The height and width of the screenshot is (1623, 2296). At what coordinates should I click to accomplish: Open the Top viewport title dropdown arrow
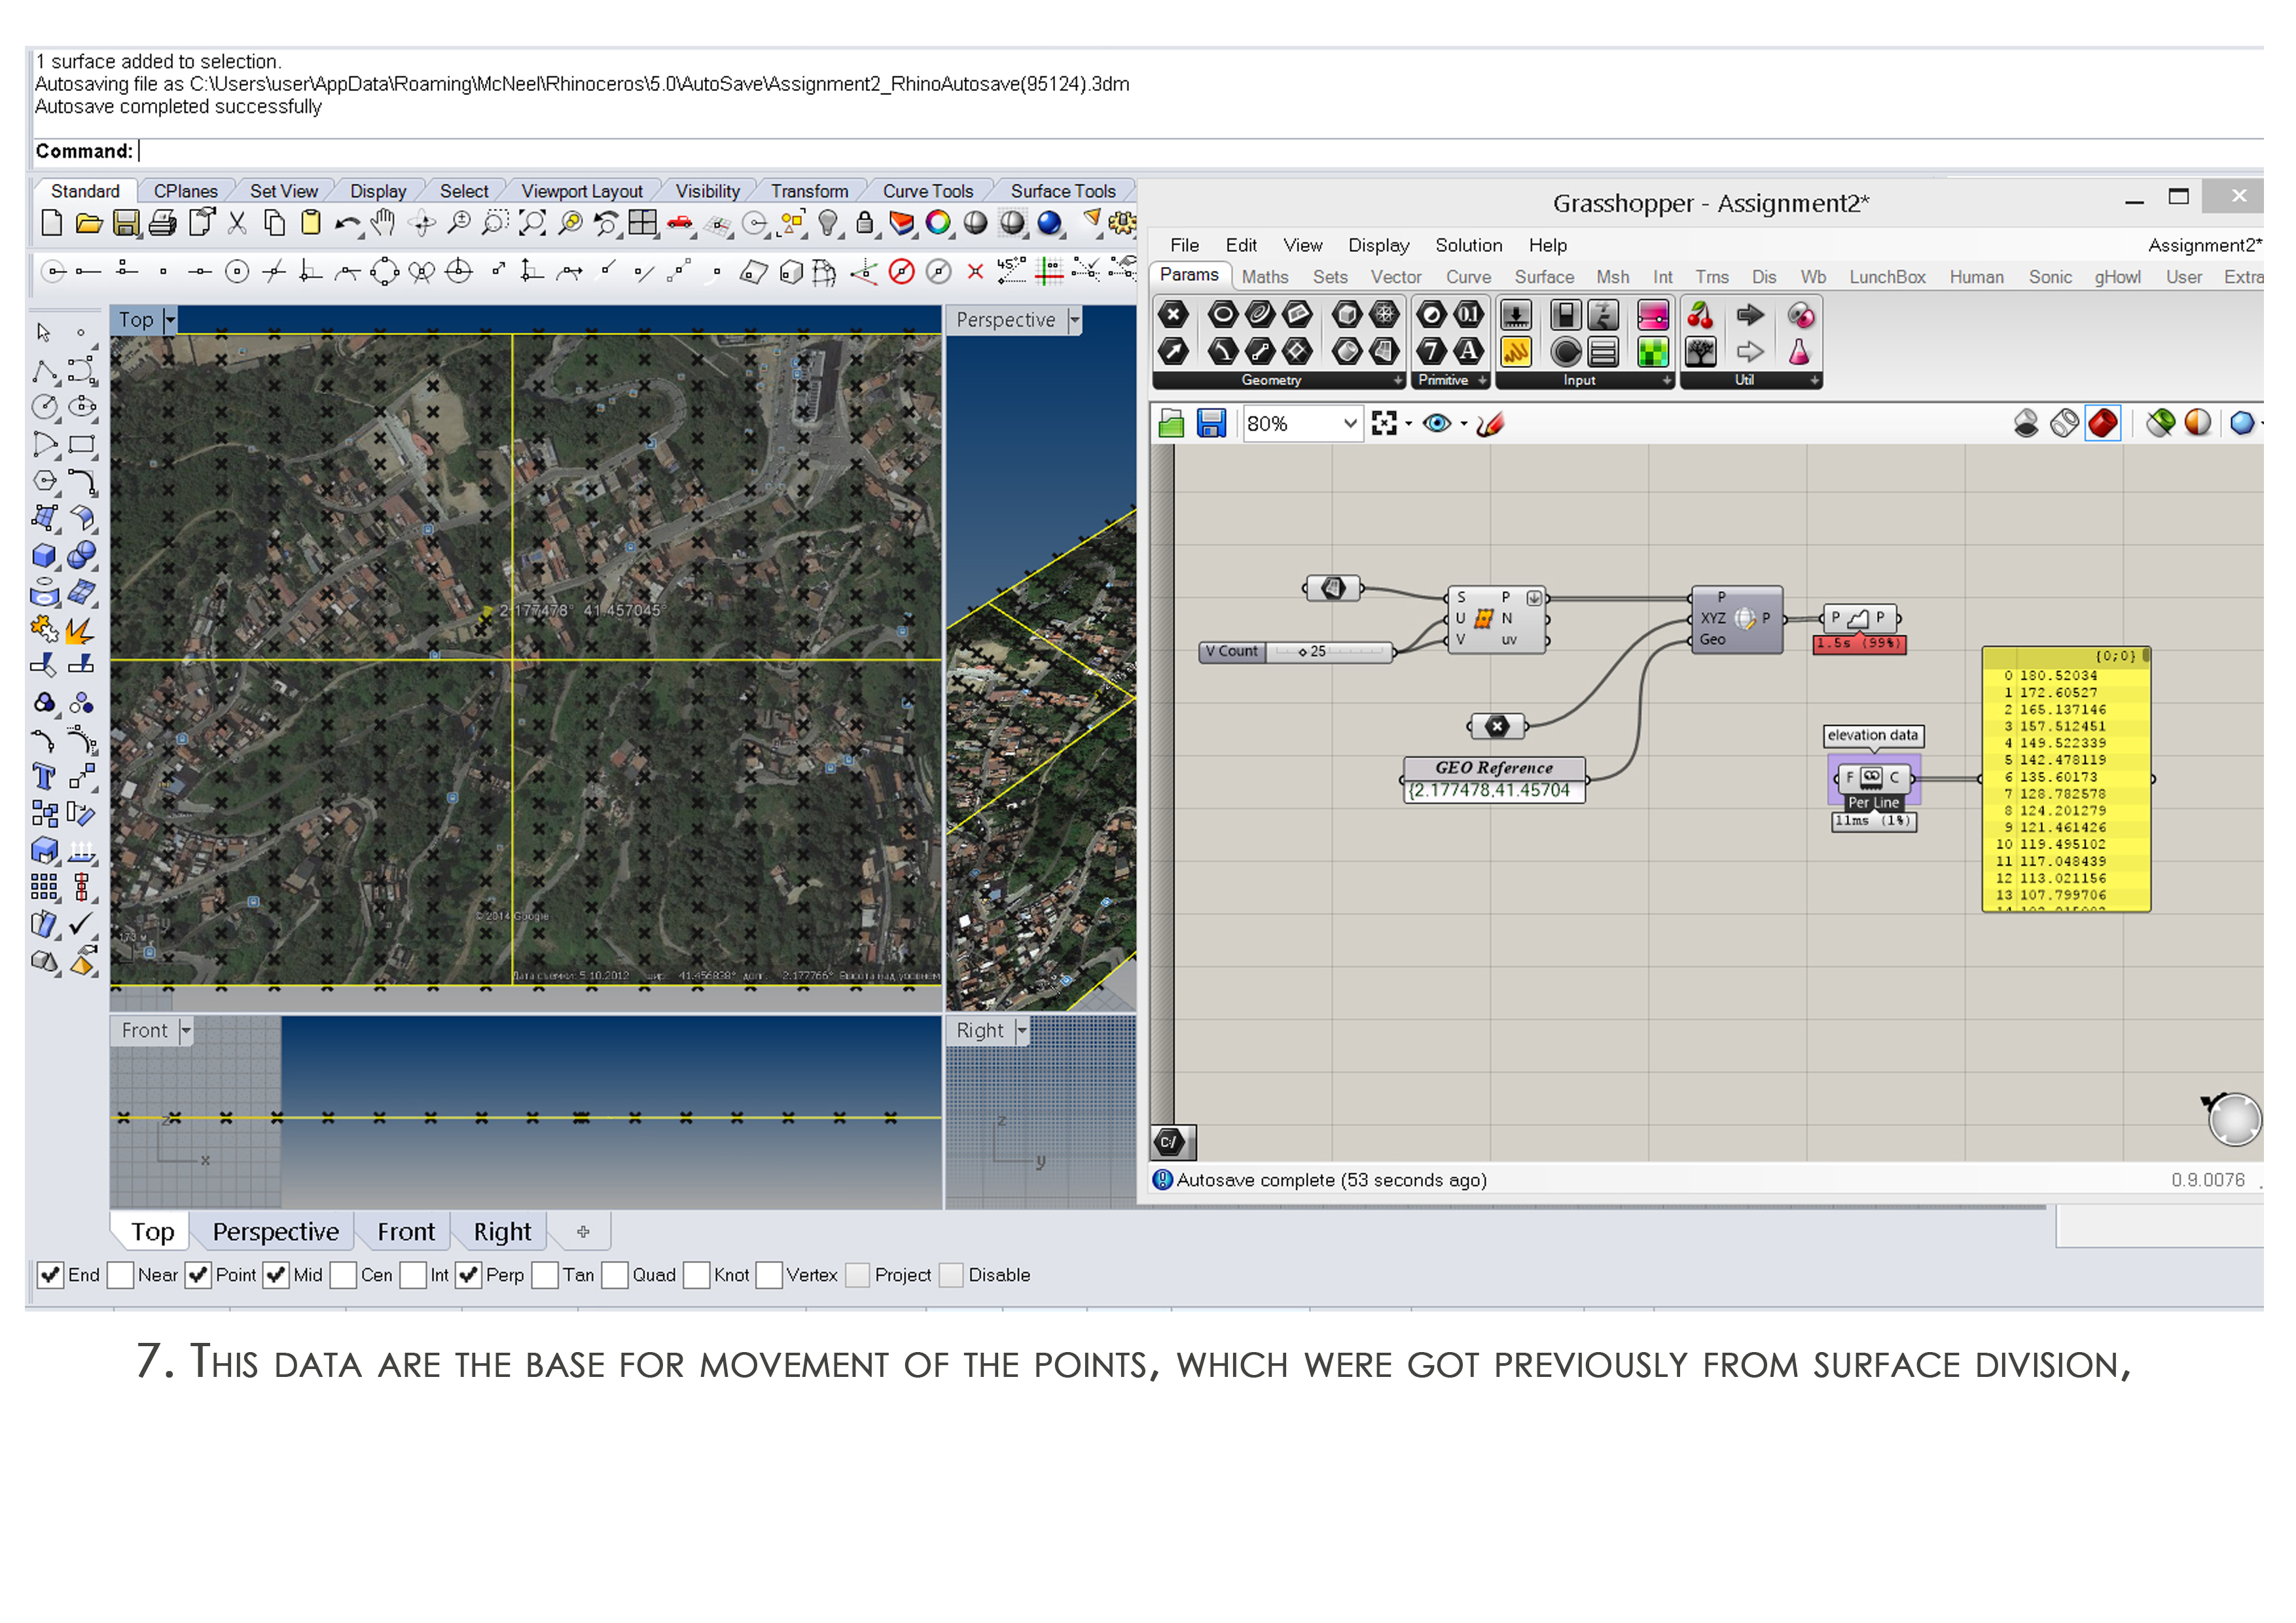[170, 320]
